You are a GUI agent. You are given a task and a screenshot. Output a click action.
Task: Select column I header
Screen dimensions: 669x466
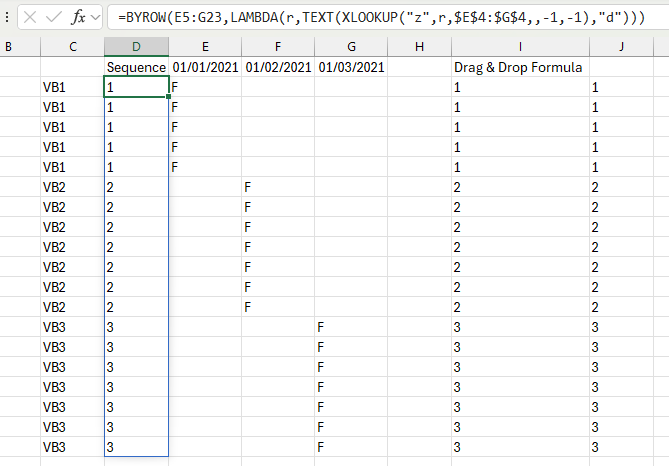pyautogui.click(x=521, y=47)
